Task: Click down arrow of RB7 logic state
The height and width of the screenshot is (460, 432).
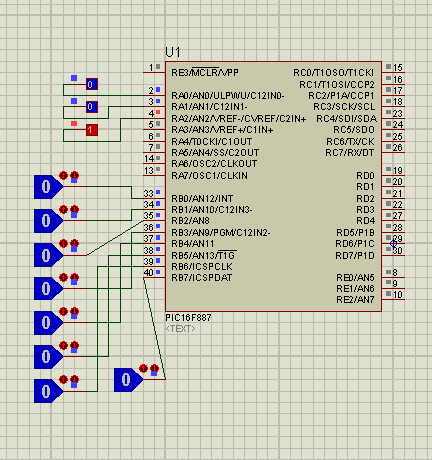Action: click(154, 368)
